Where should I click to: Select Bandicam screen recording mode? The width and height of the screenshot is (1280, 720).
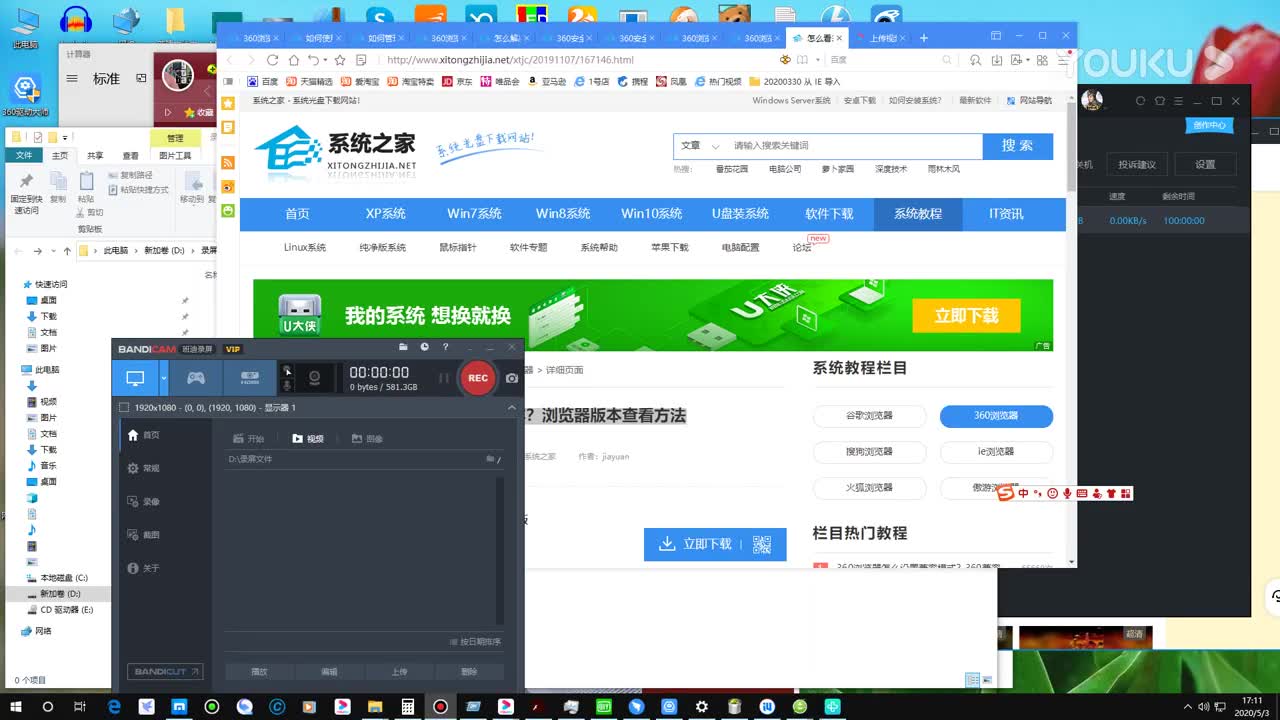click(x=135, y=378)
